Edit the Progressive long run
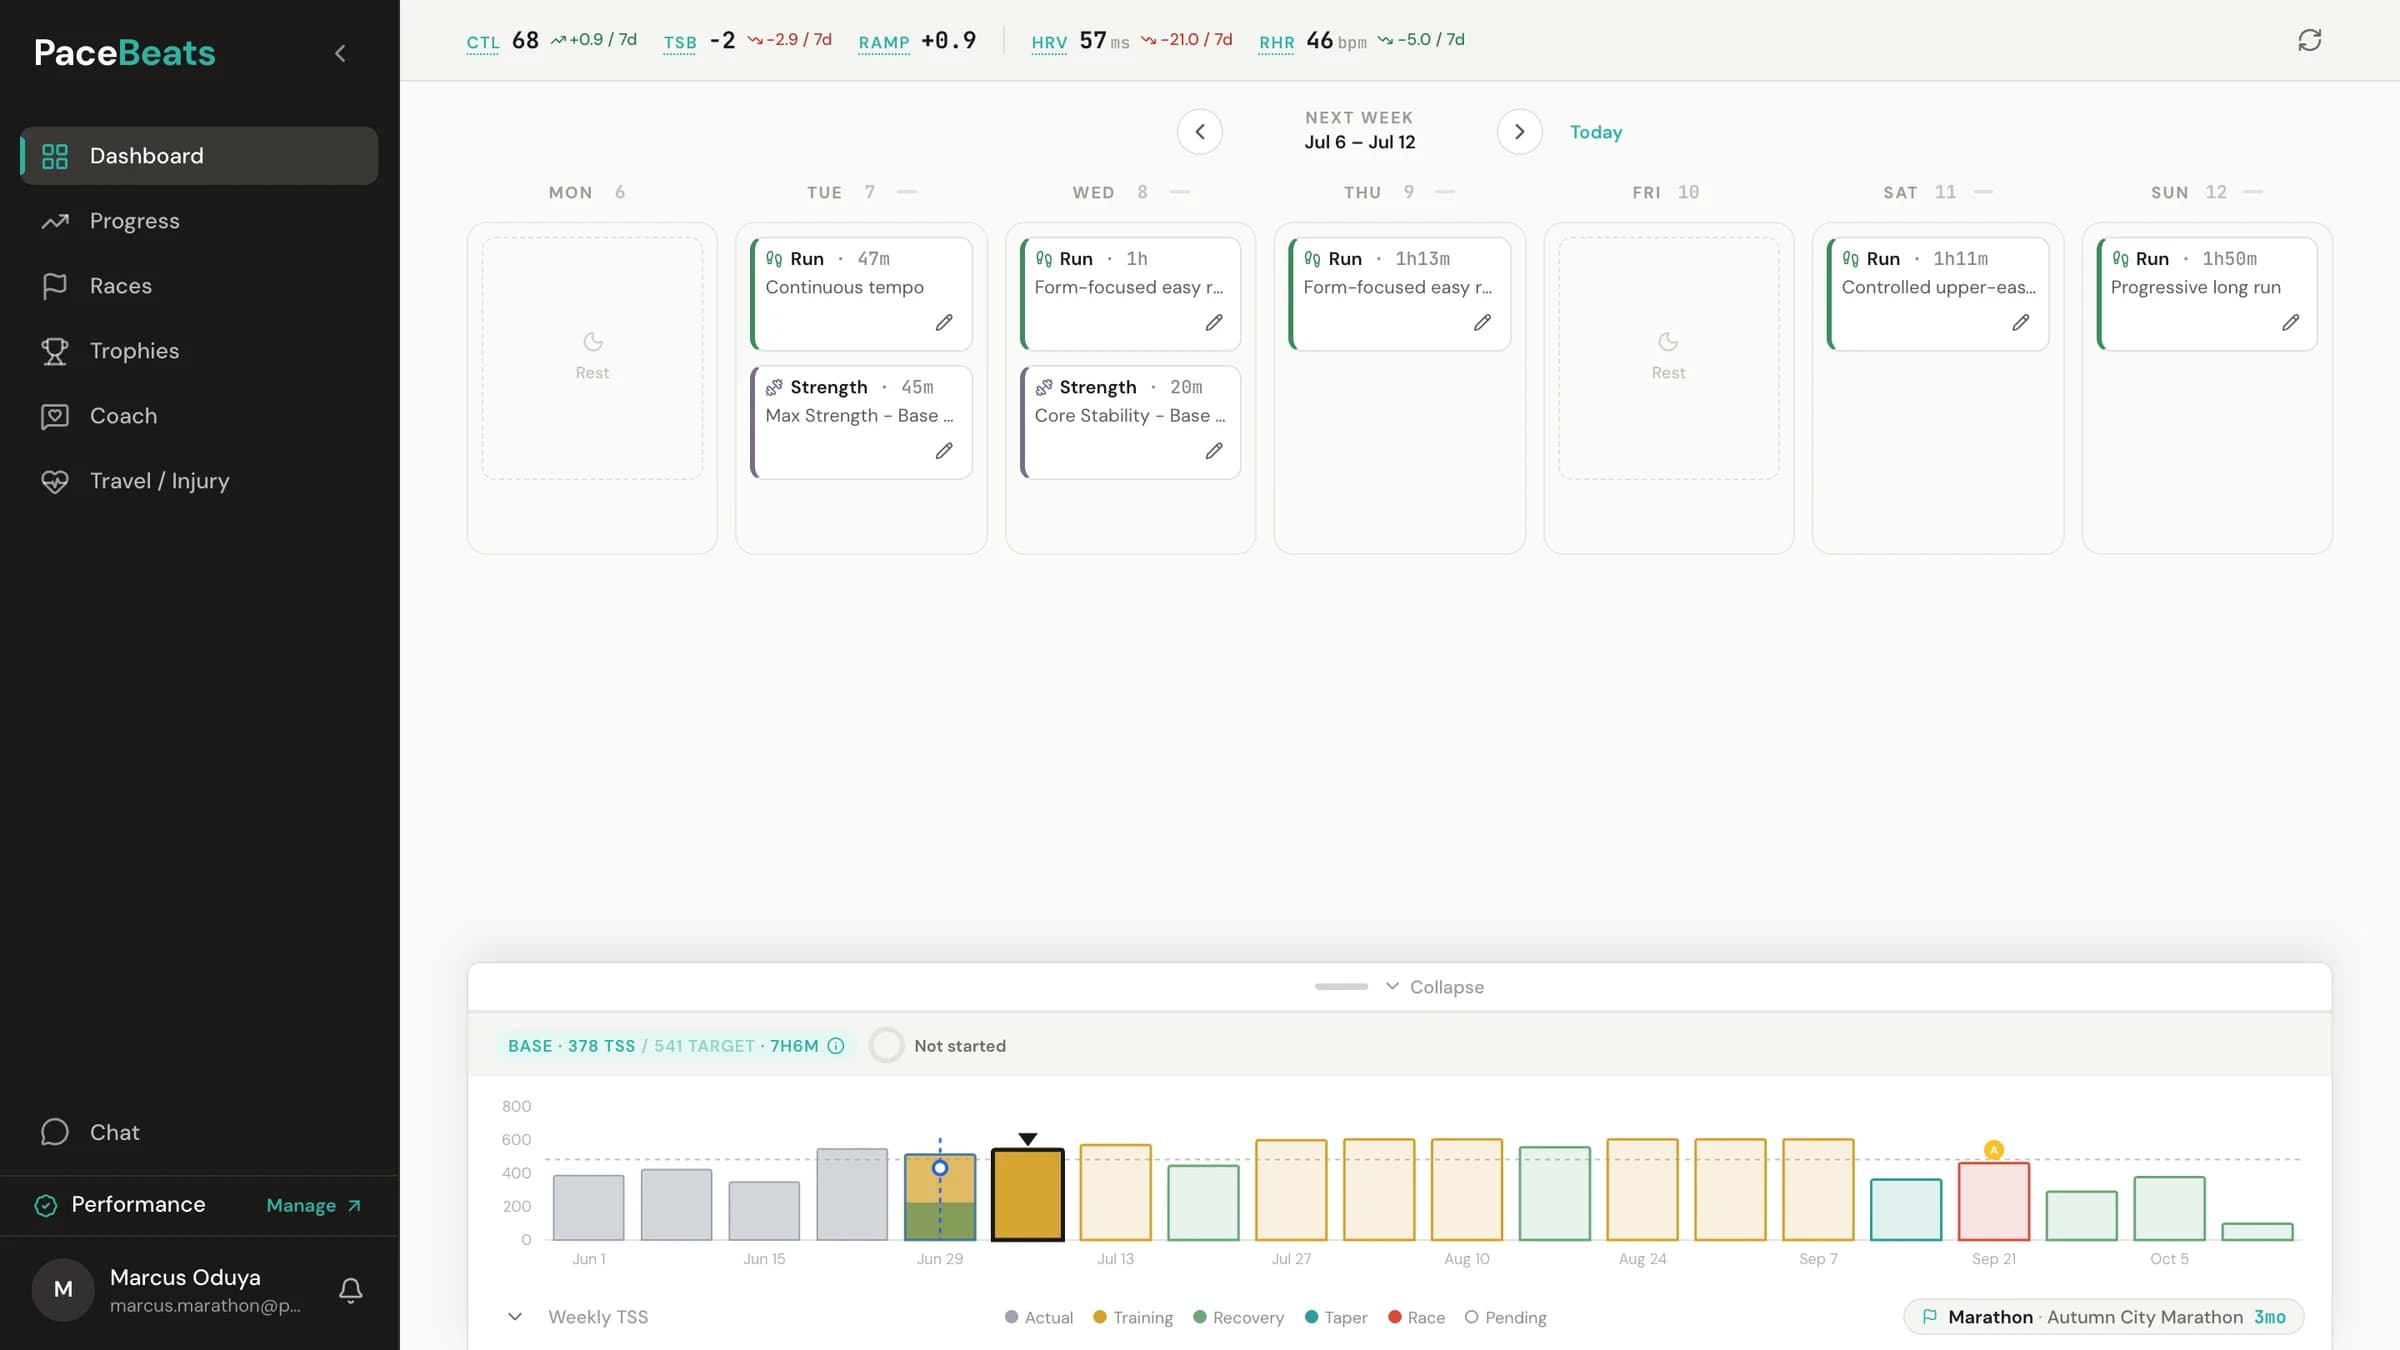Screen dimensions: 2400x1350 point(2291,322)
